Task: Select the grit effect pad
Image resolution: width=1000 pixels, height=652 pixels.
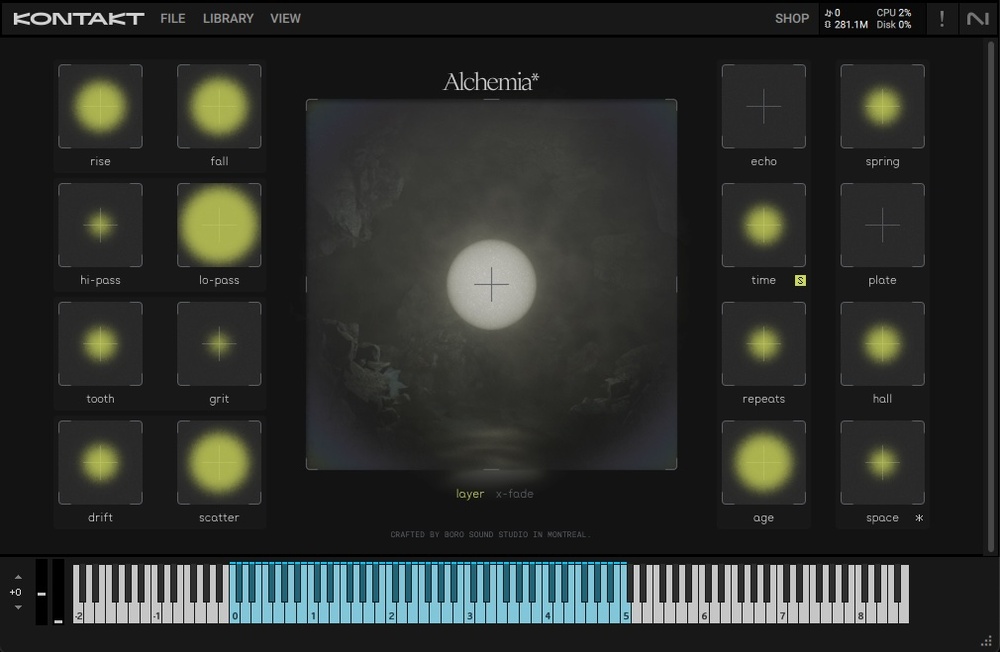Action: pos(219,344)
